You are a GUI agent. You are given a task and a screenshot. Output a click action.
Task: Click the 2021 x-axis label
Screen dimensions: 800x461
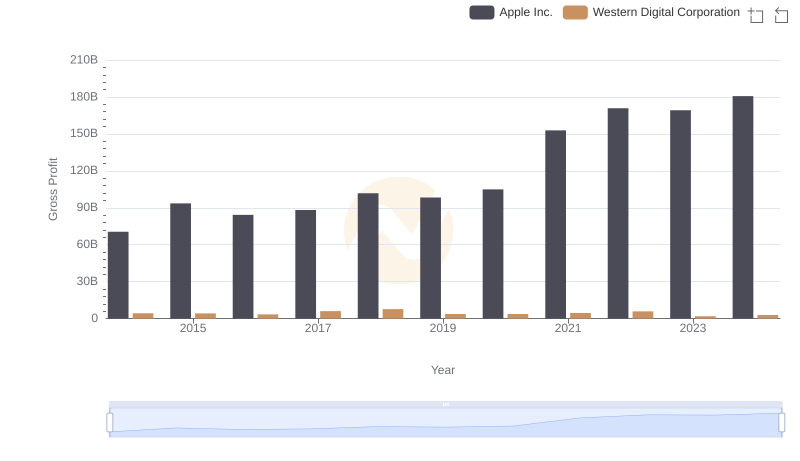[568, 328]
